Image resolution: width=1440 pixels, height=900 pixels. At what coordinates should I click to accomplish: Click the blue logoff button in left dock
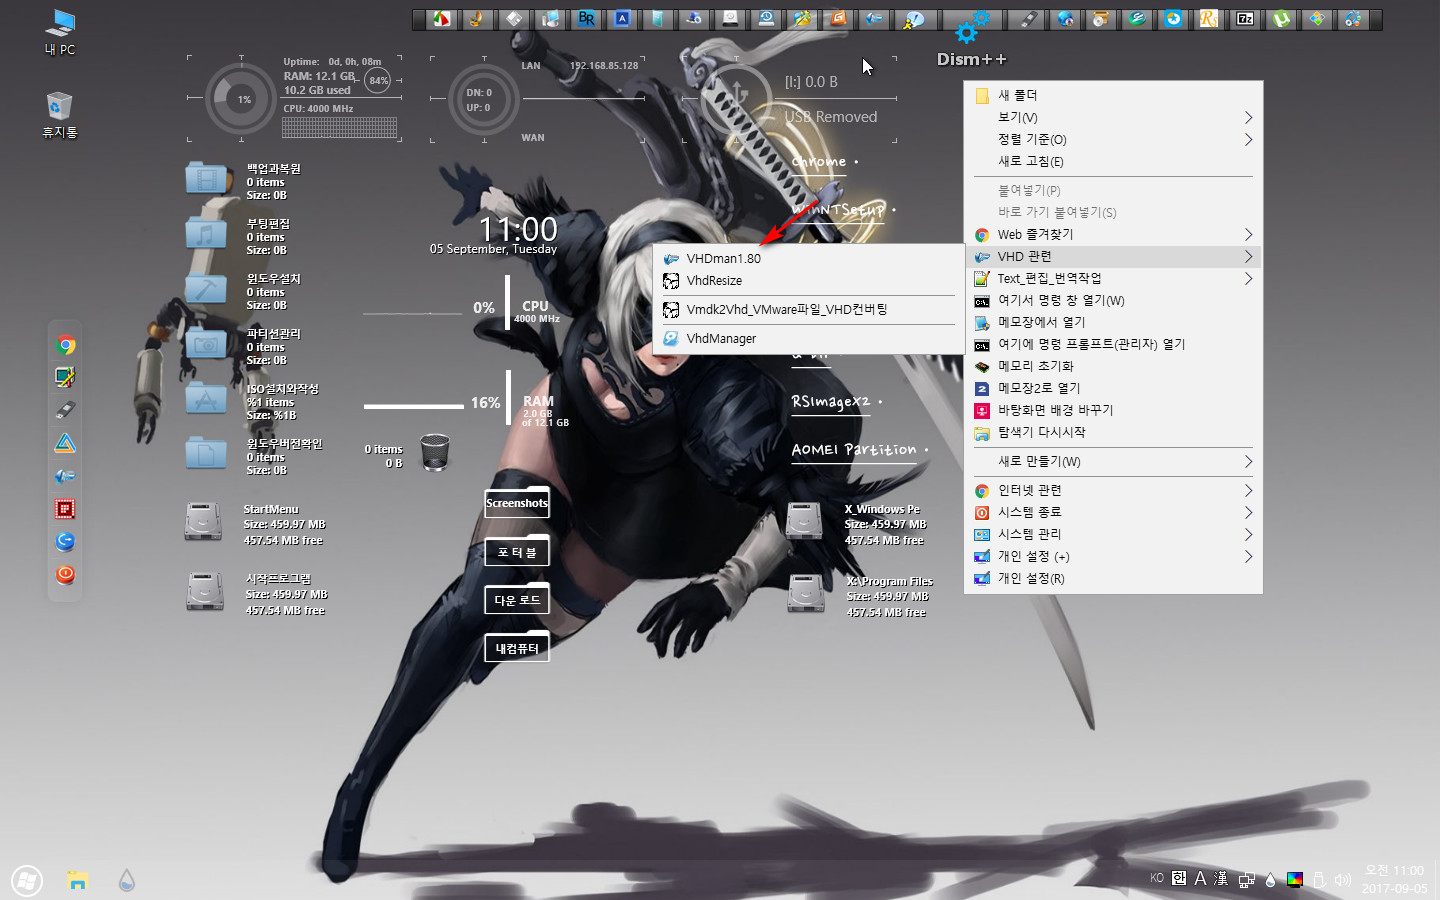pyautogui.click(x=65, y=541)
